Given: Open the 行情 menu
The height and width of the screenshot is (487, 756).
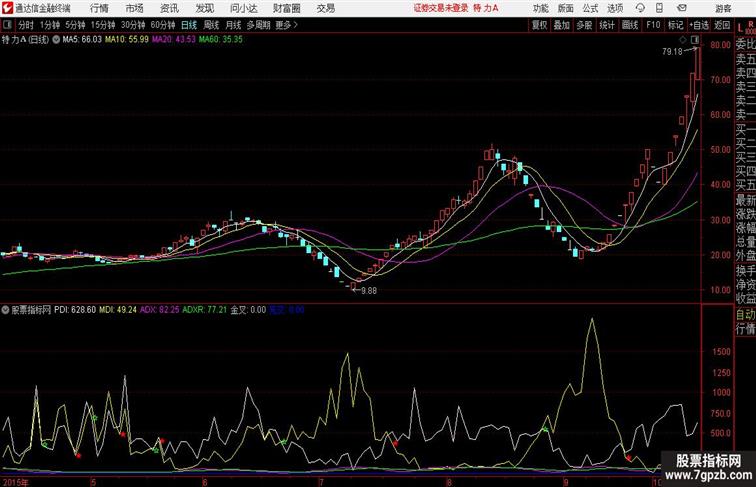Looking at the screenshot, I should click(99, 8).
